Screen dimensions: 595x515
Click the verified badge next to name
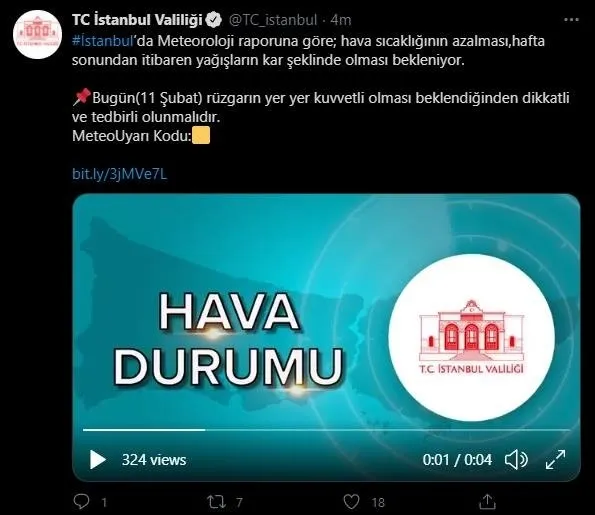(x=214, y=20)
